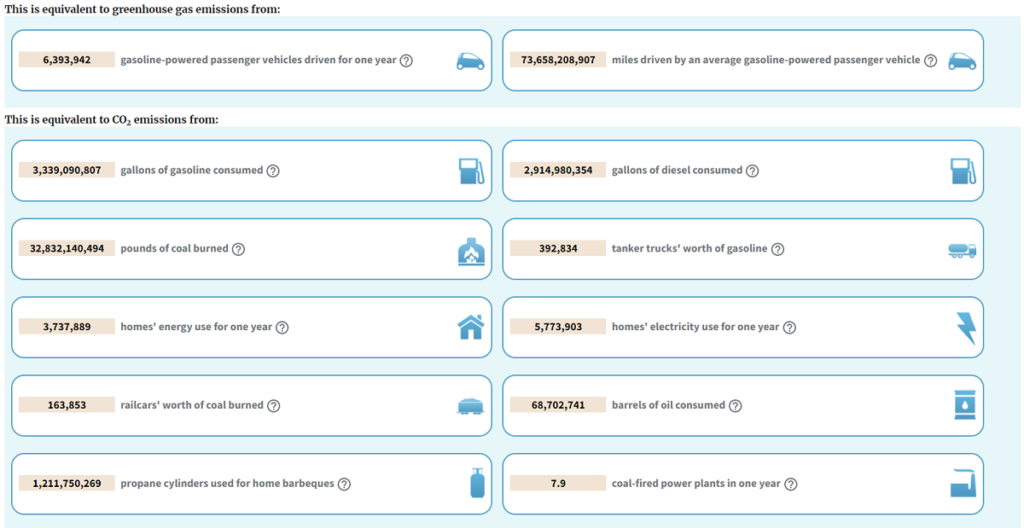Click 'pounds of coal burned' text
1024x528 pixels.
(174, 248)
